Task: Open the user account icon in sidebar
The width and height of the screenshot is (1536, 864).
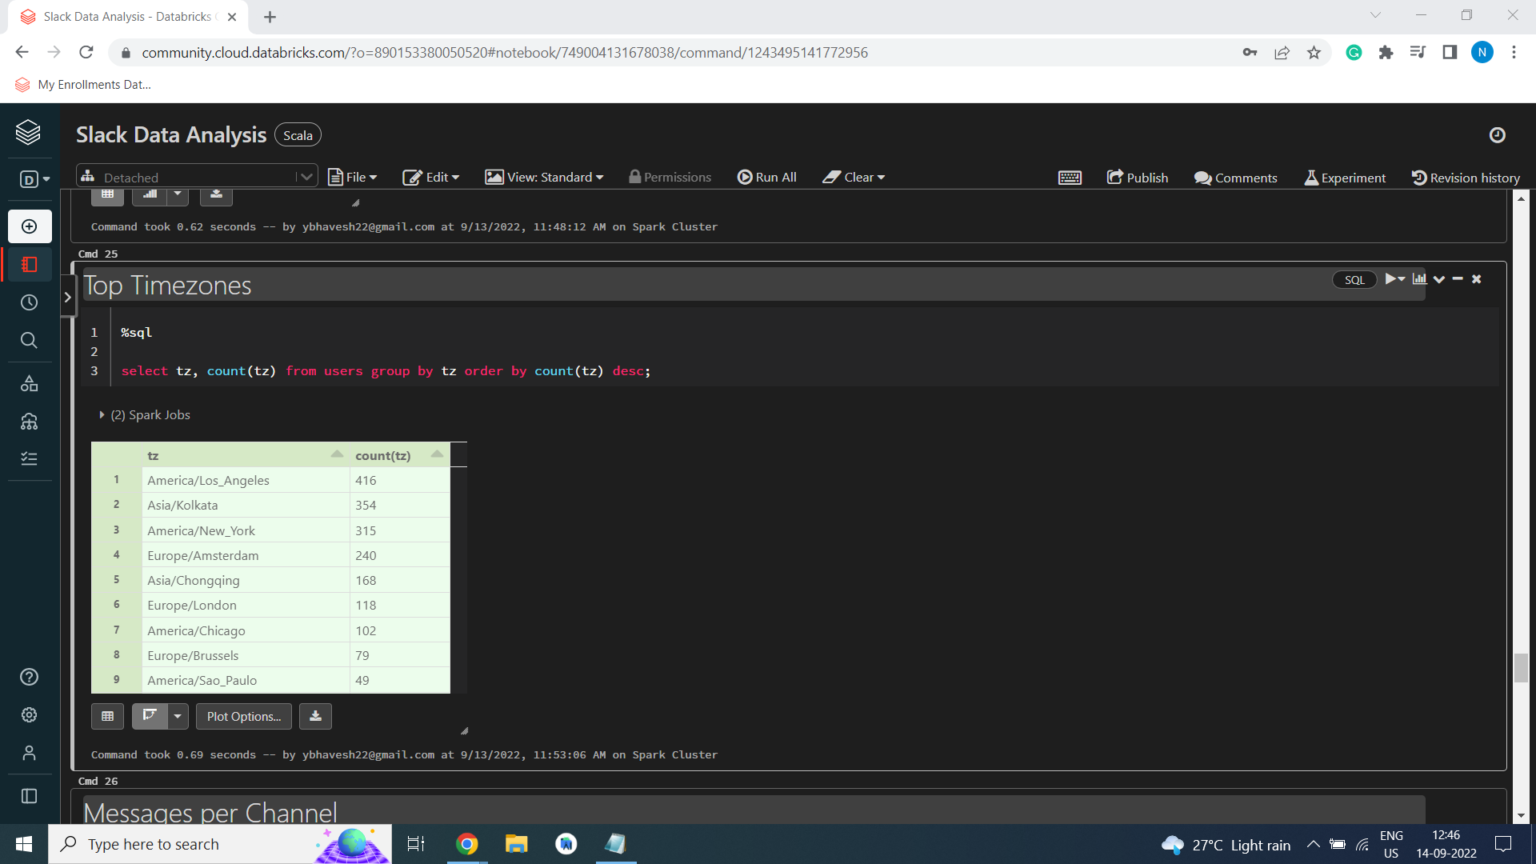Action: (x=29, y=753)
